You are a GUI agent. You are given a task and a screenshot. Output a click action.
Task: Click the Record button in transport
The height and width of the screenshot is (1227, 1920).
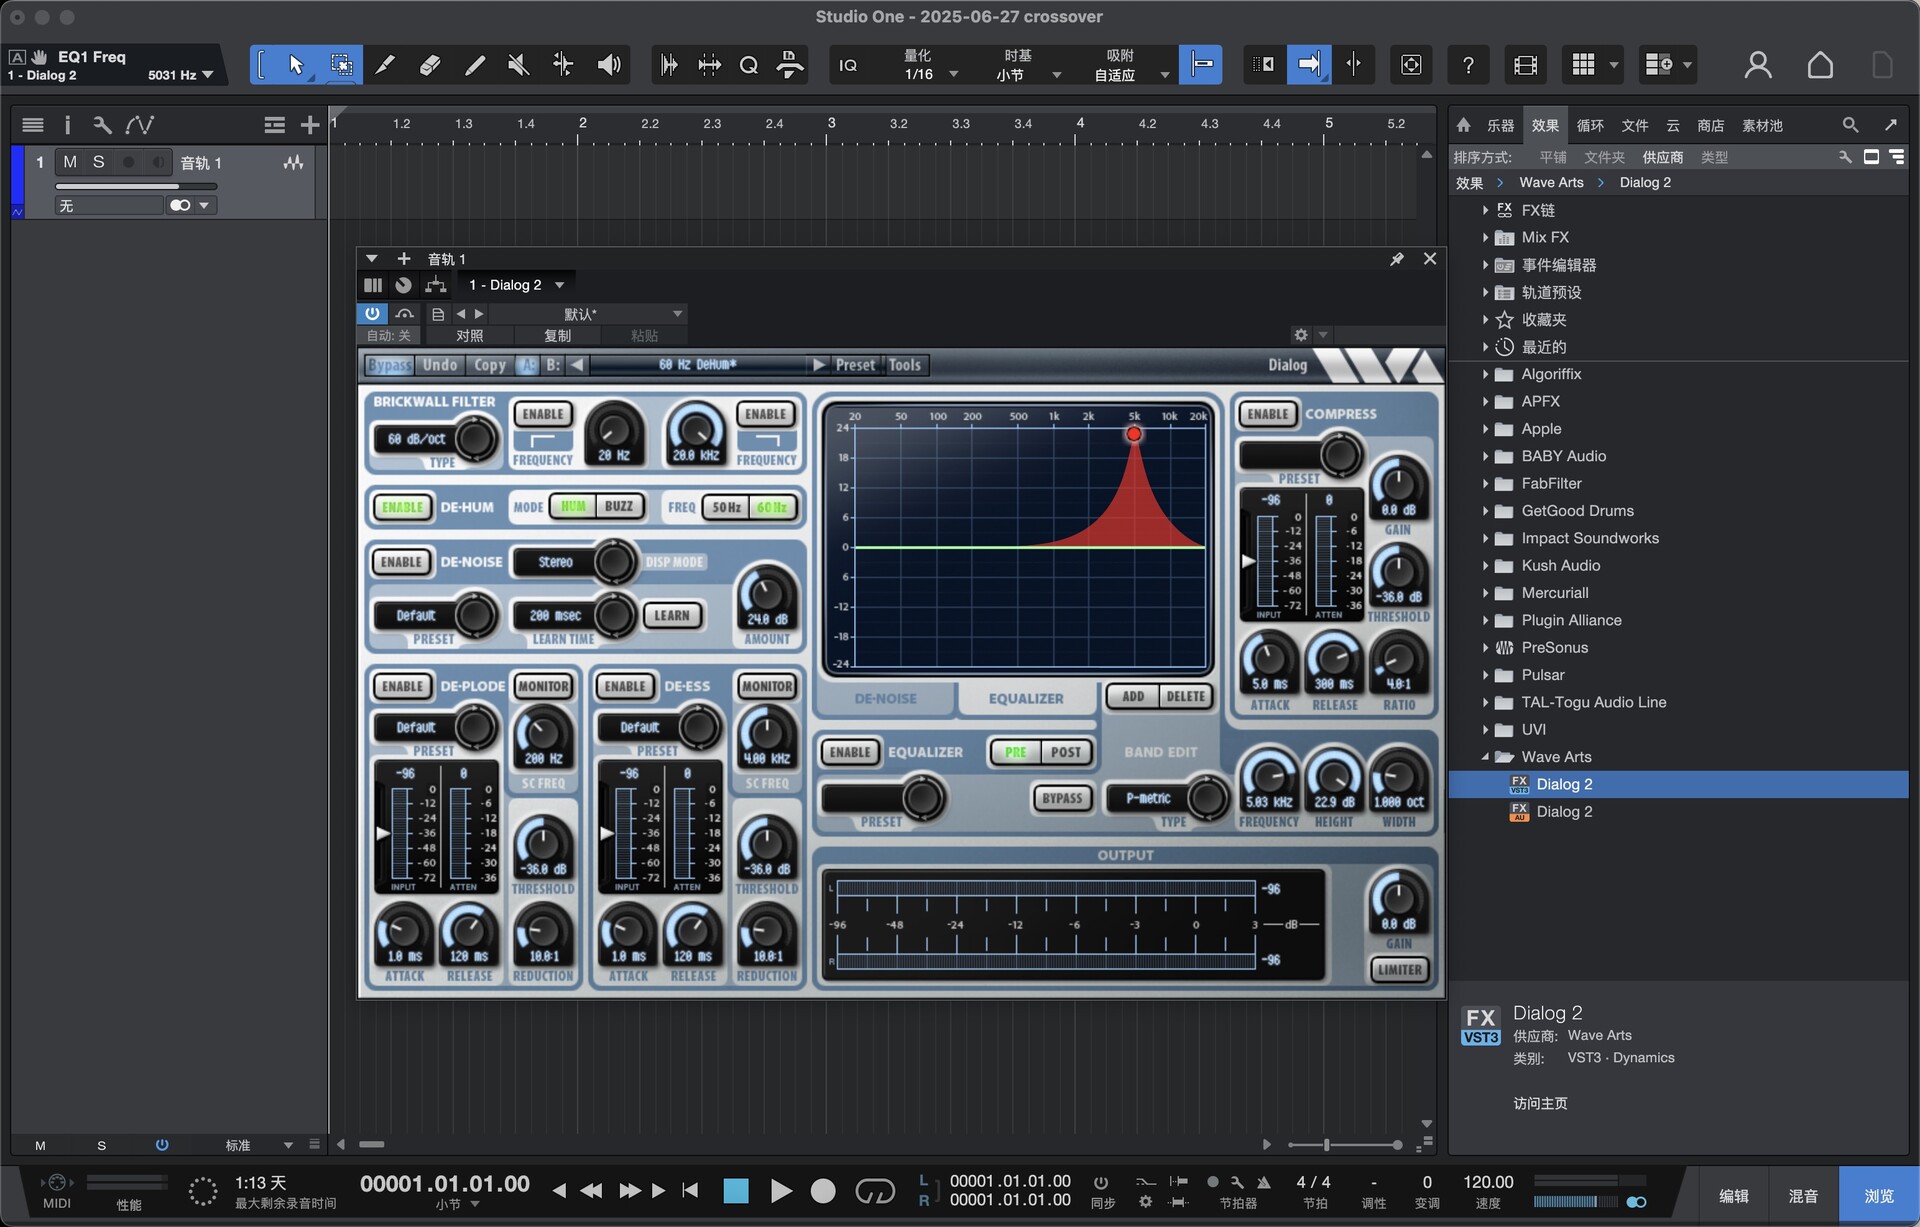click(822, 1191)
